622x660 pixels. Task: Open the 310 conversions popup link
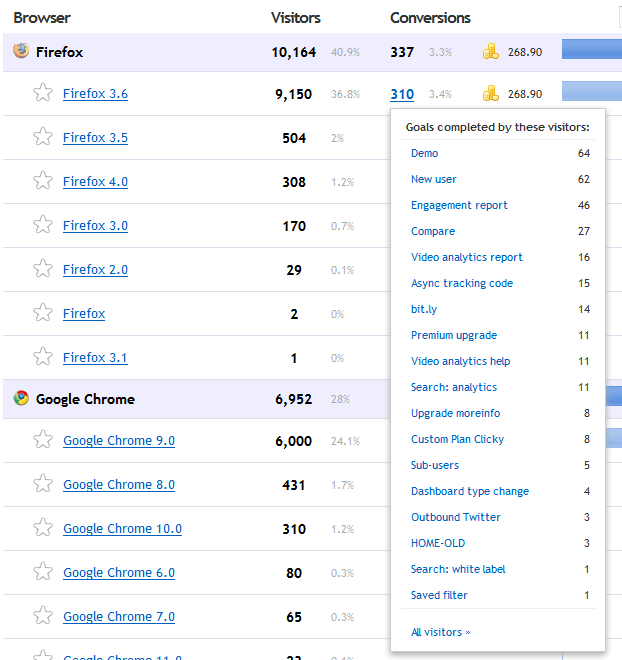click(402, 94)
